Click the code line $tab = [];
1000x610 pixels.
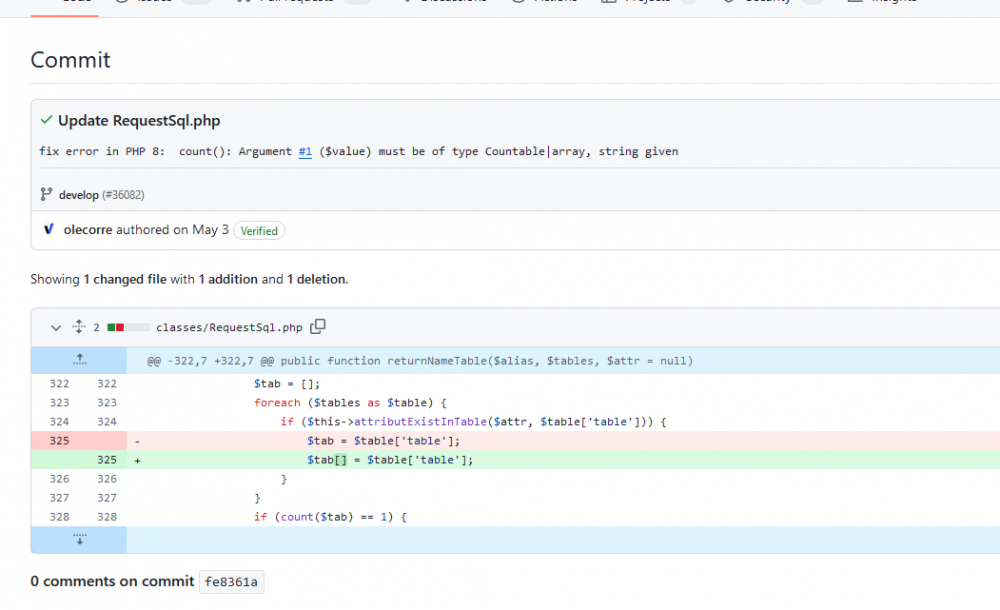coord(287,383)
